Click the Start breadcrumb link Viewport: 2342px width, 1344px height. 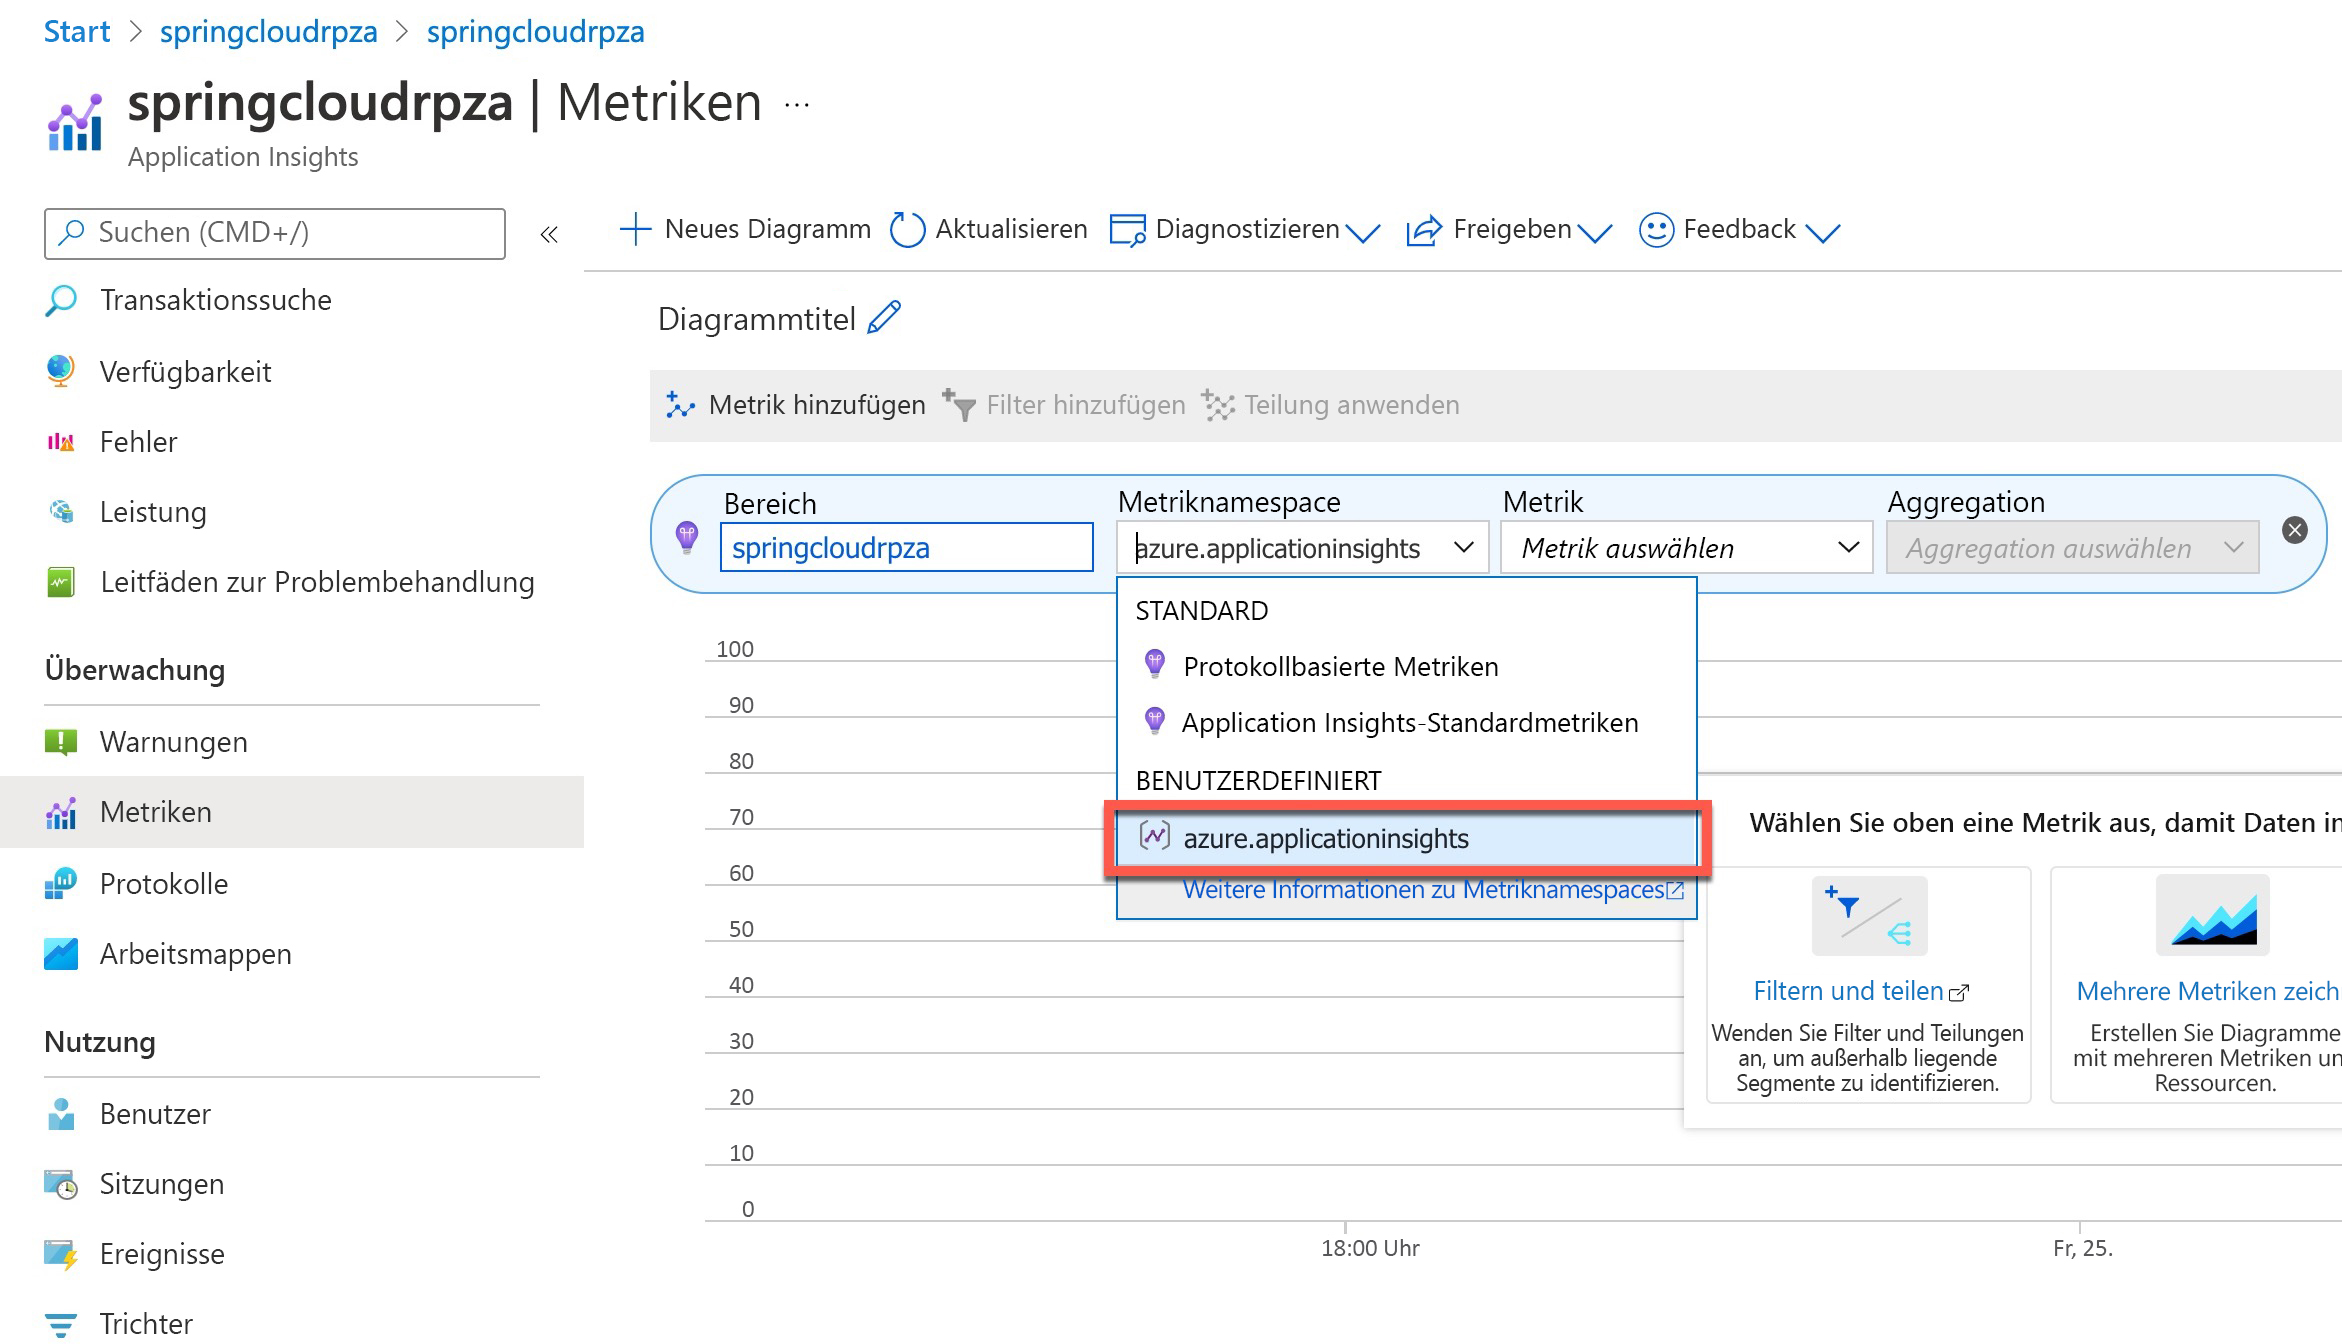coord(76,32)
